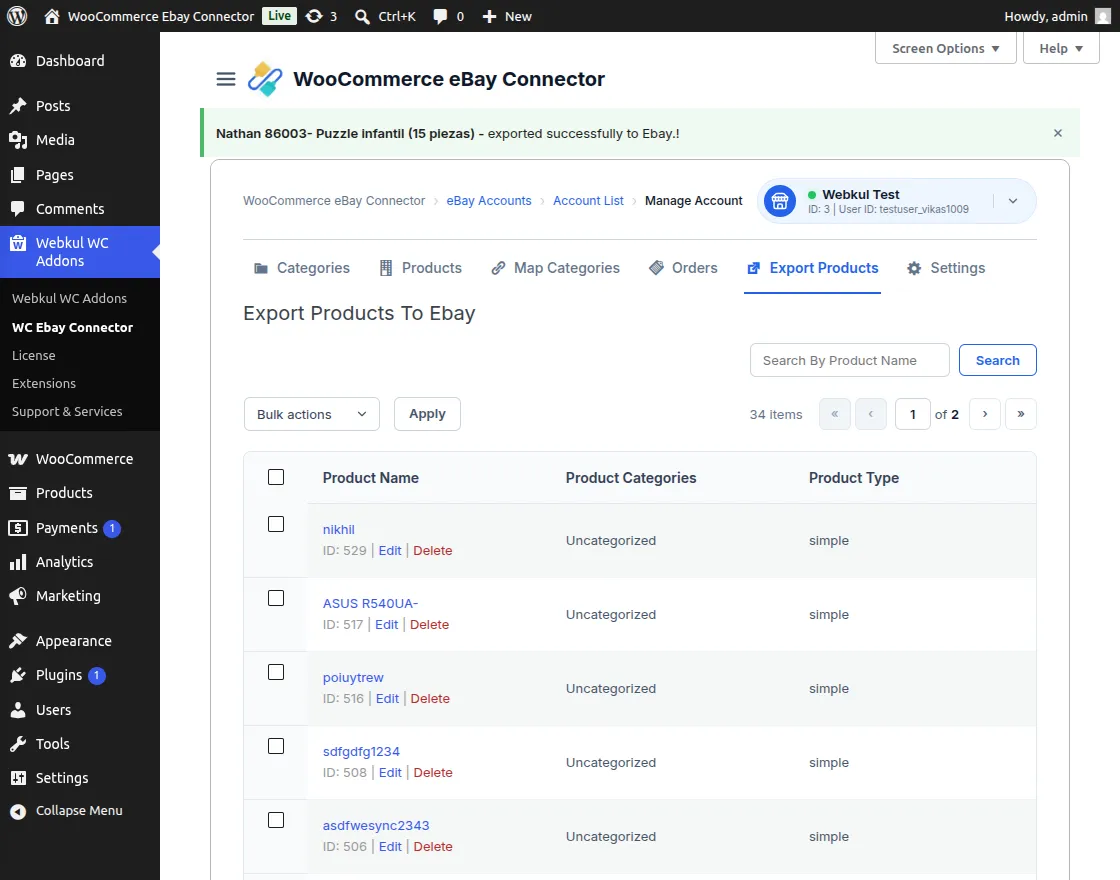Click the Appearance brush icon
Image resolution: width=1120 pixels, height=880 pixels.
pos(18,641)
